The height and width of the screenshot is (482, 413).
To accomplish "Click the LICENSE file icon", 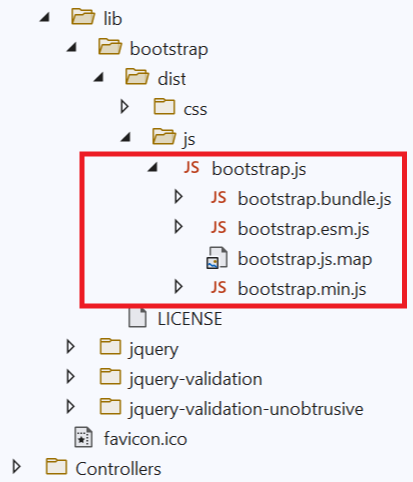I will 137,318.
